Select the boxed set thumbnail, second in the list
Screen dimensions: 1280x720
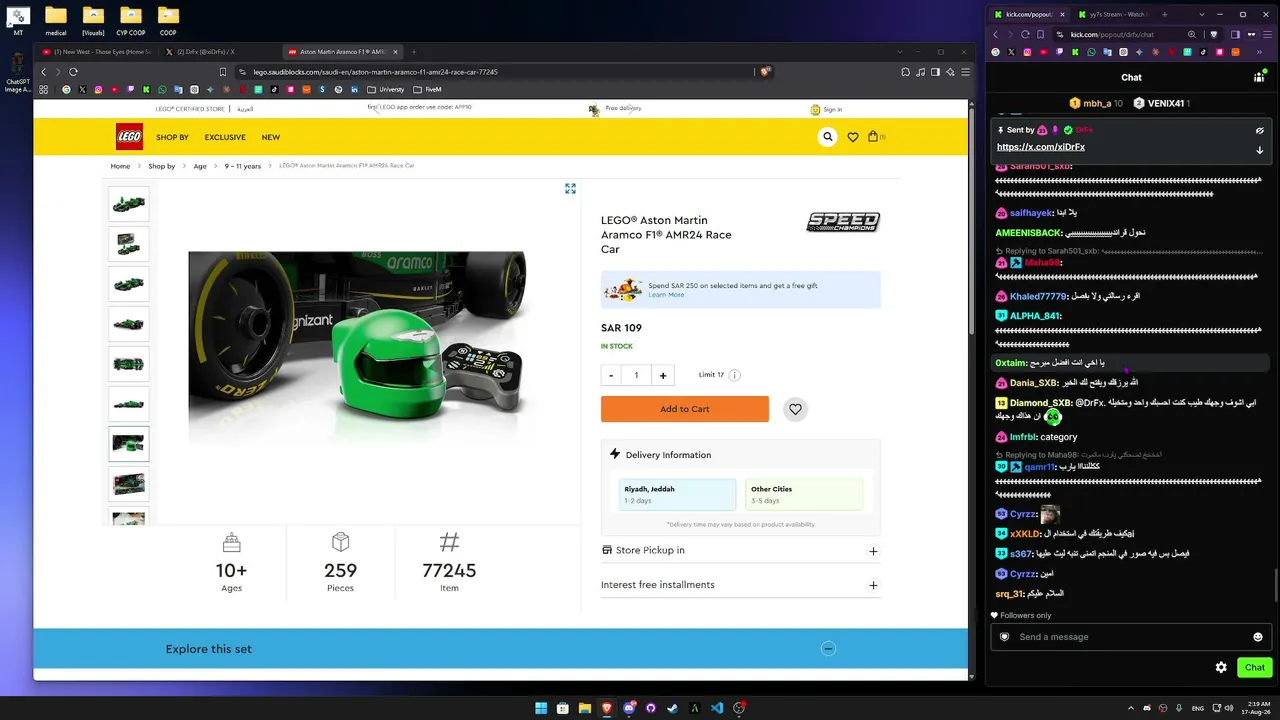[x=129, y=244]
